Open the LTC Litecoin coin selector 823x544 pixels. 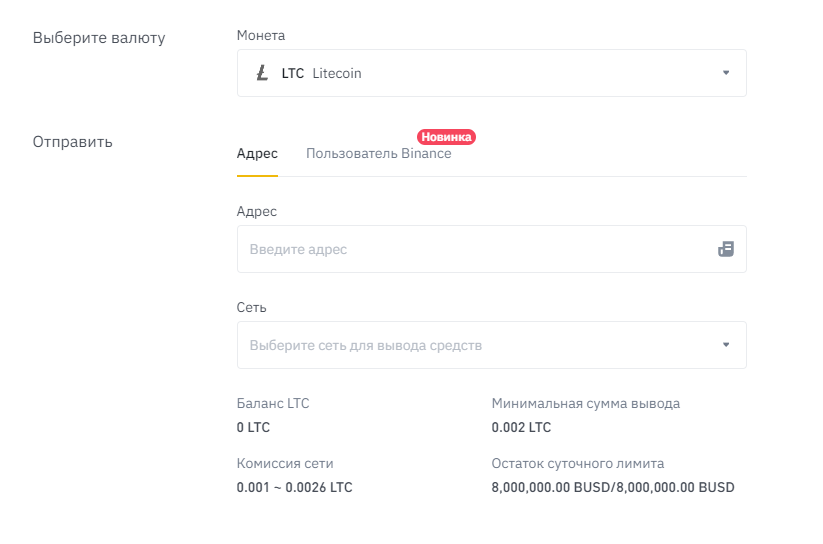coord(492,73)
